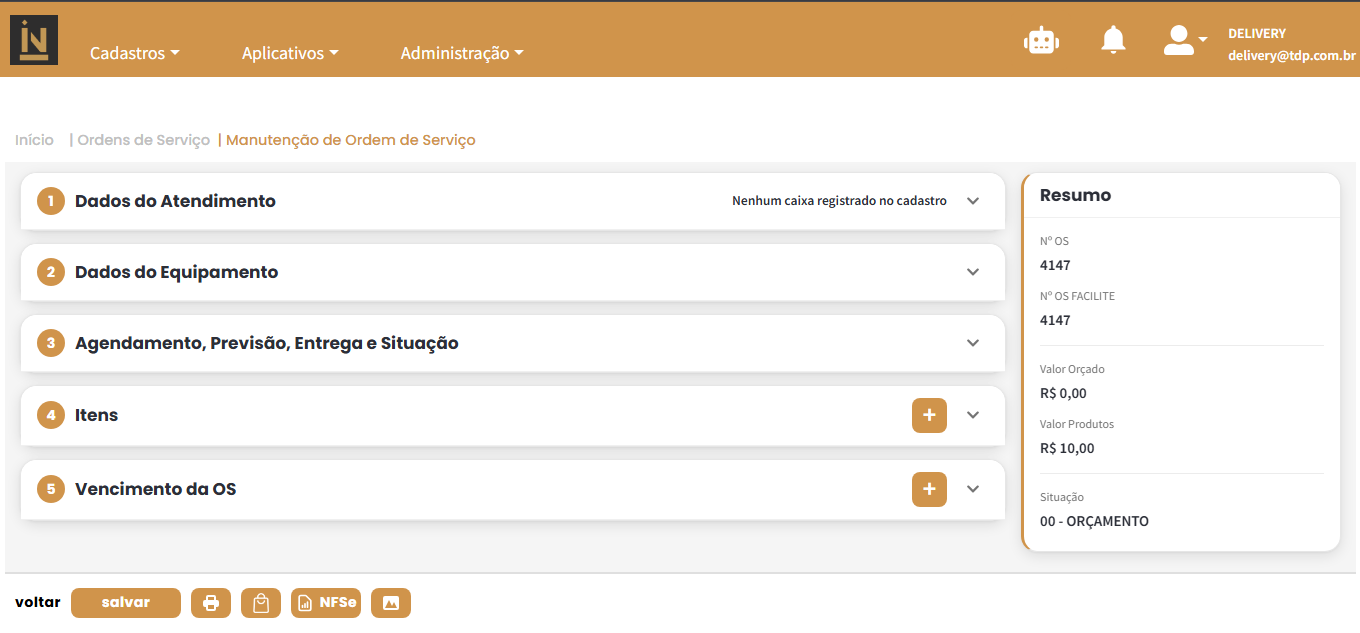This screenshot has width=1360, height=633.
Task: Click the Valor Orçado amount R$ 0,00
Action: (x=1063, y=393)
